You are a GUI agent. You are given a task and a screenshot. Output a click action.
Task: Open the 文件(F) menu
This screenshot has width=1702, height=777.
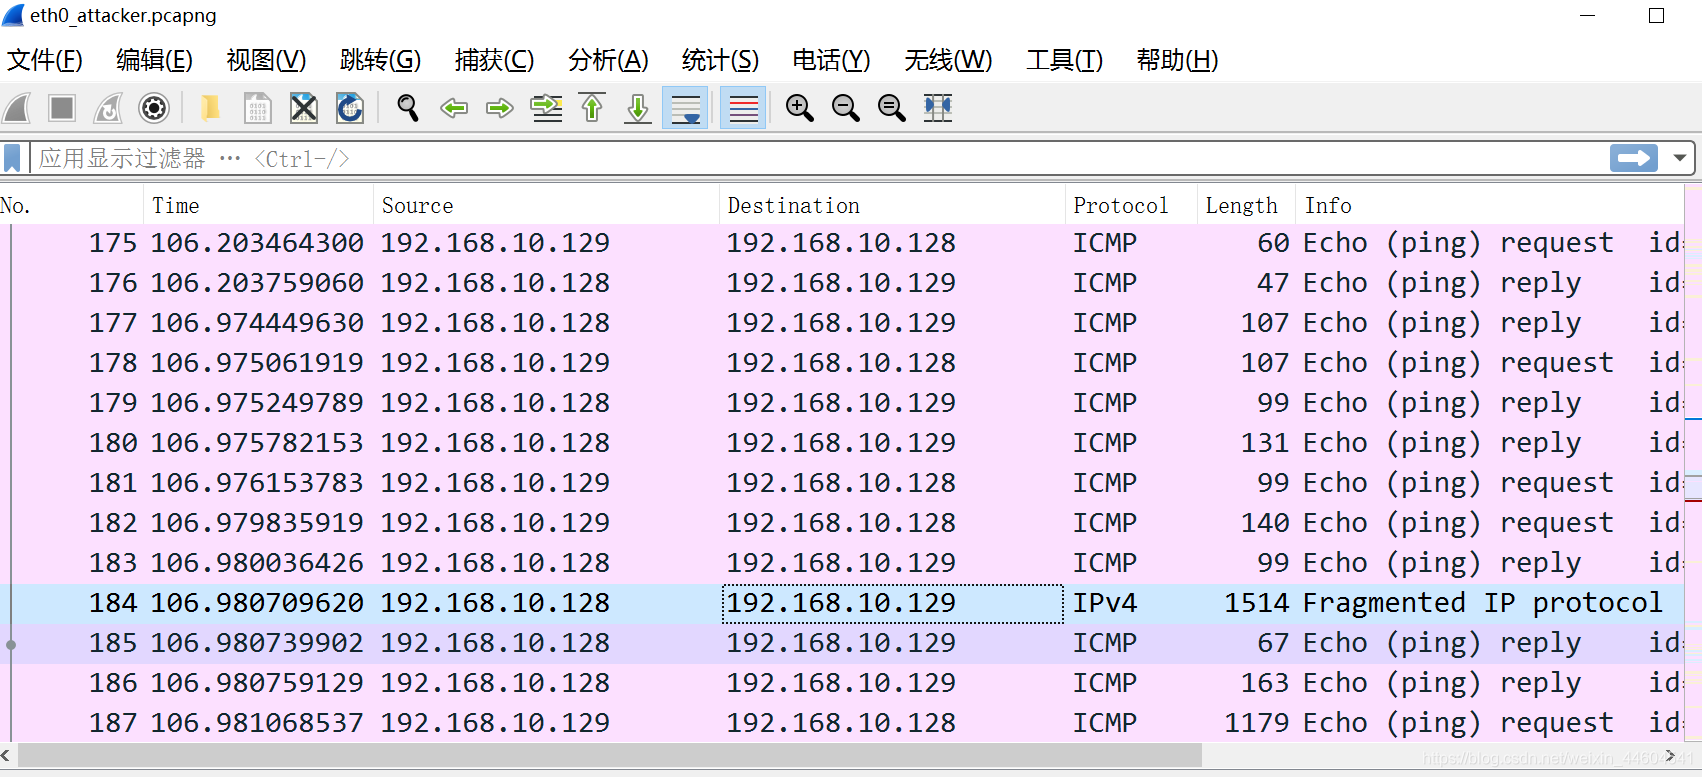click(45, 60)
